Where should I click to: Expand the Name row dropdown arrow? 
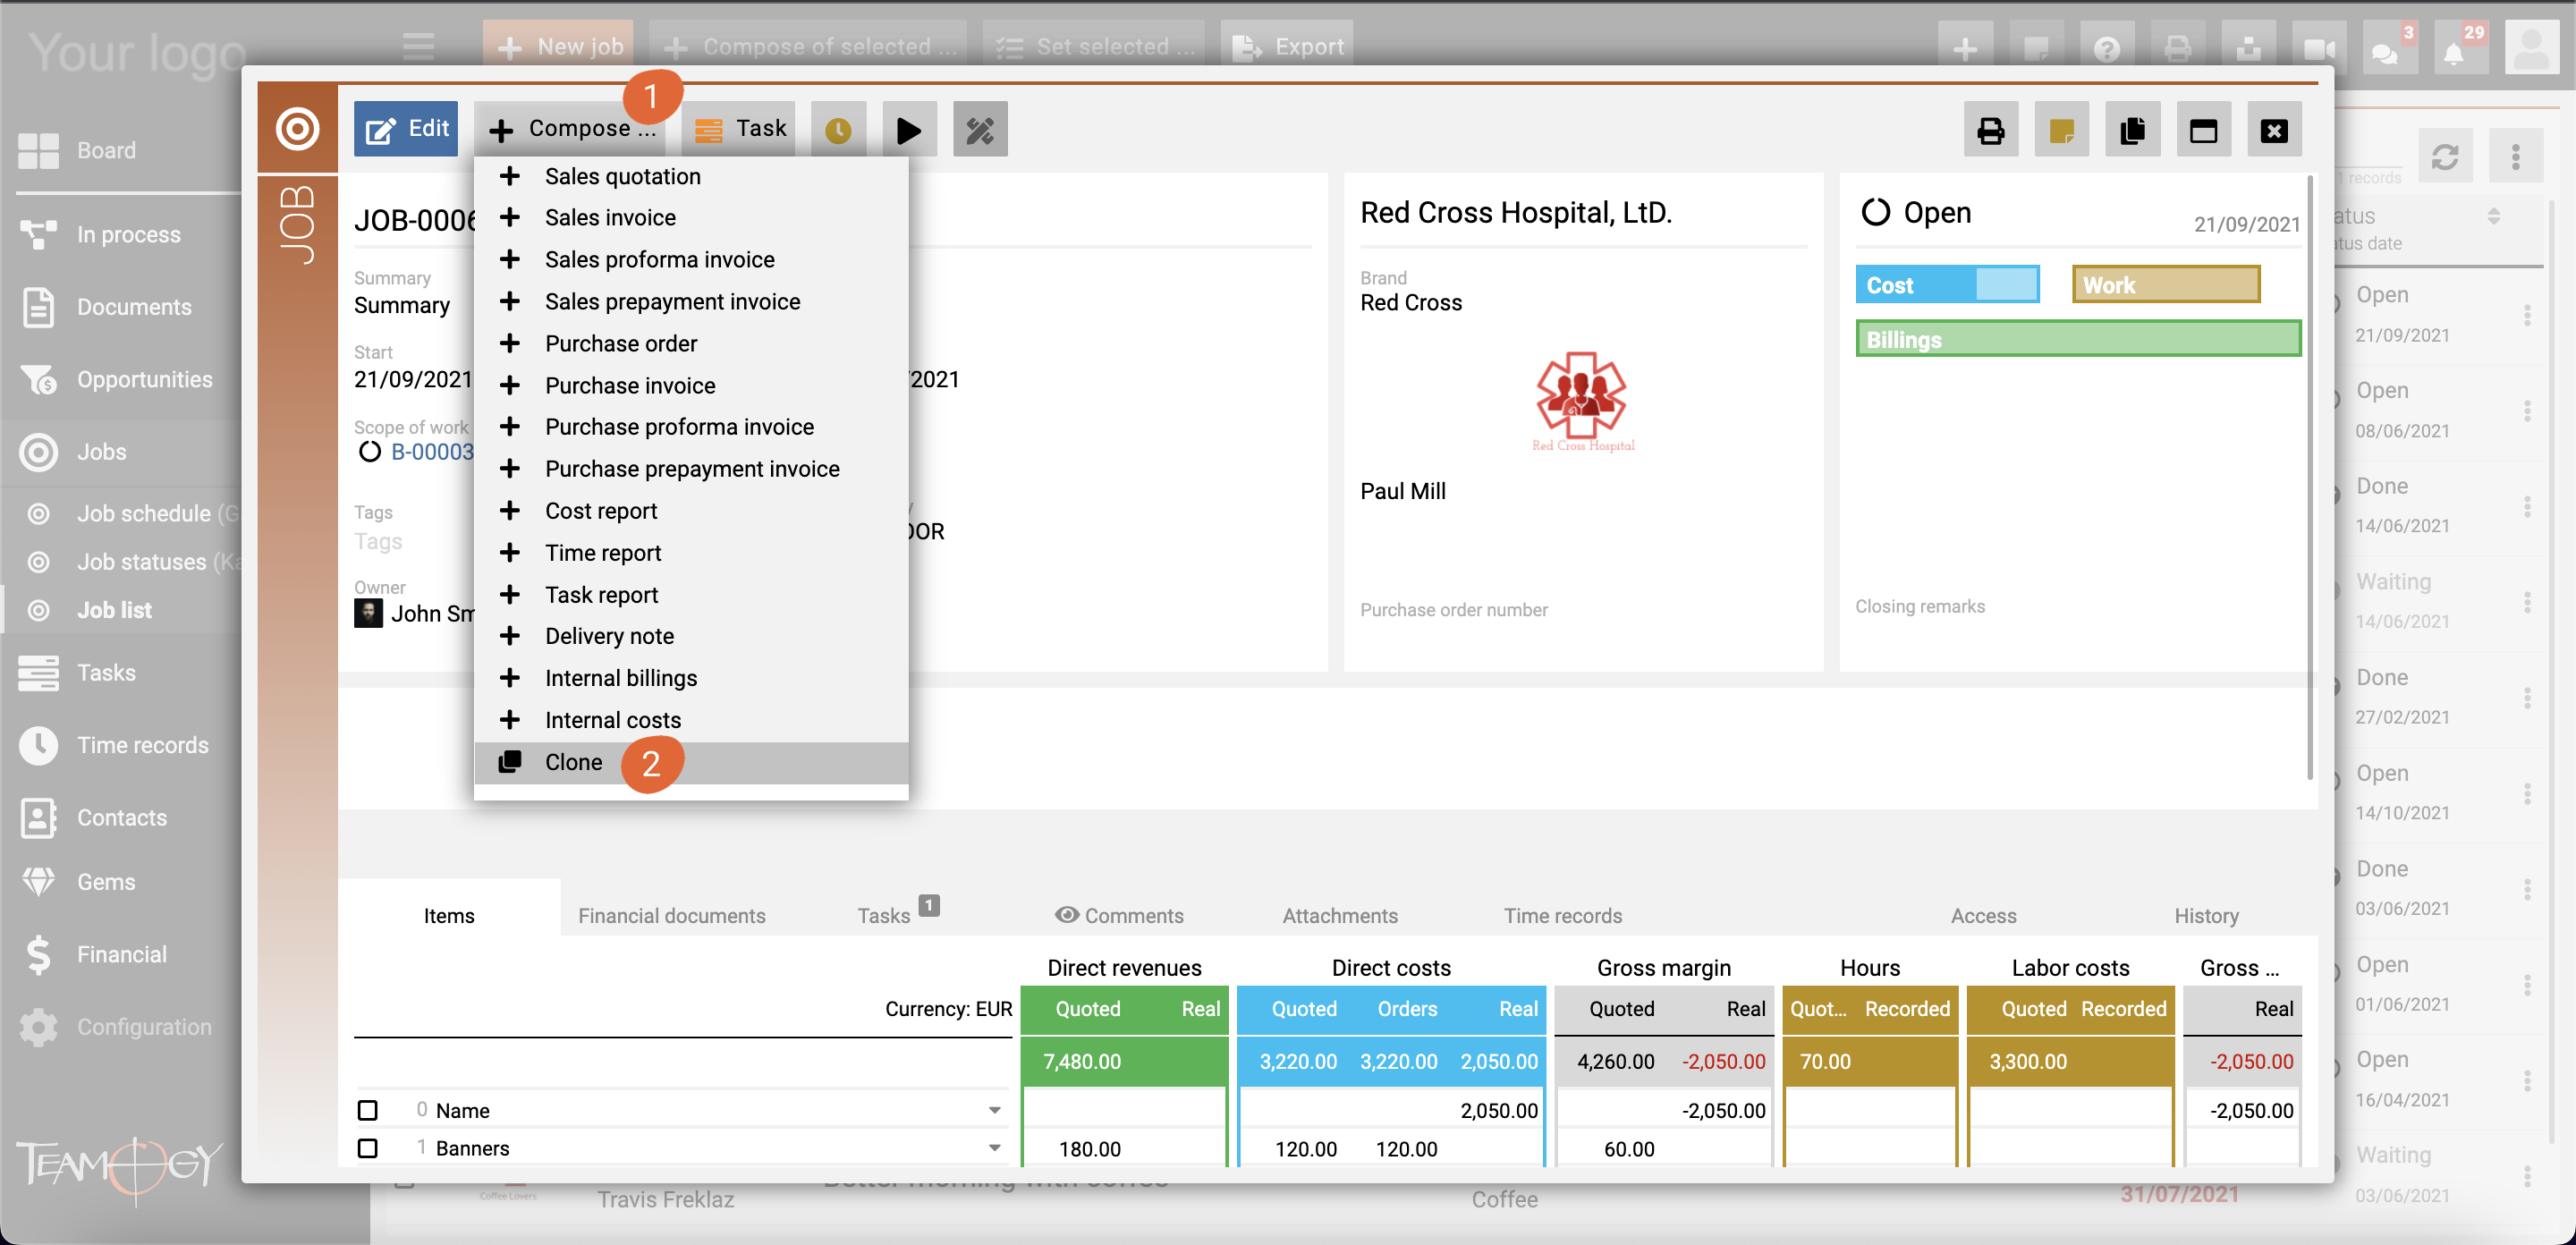pos(994,1110)
